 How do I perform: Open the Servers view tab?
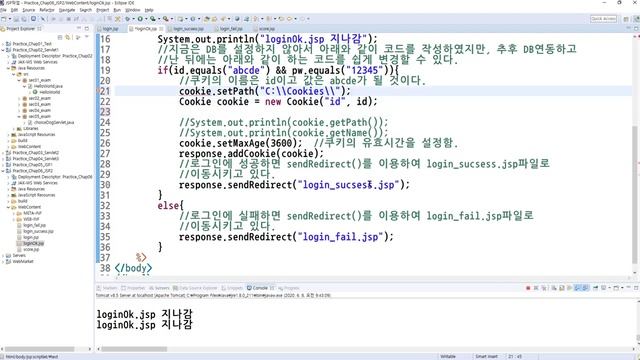click(160, 288)
